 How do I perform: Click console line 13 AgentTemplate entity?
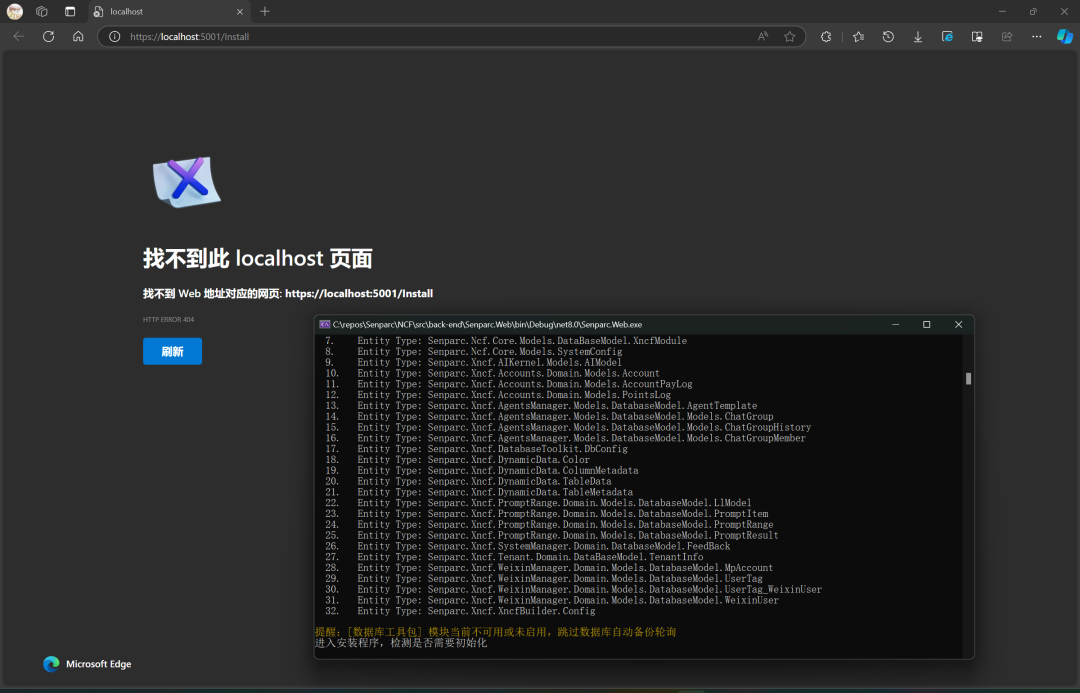tap(541, 406)
